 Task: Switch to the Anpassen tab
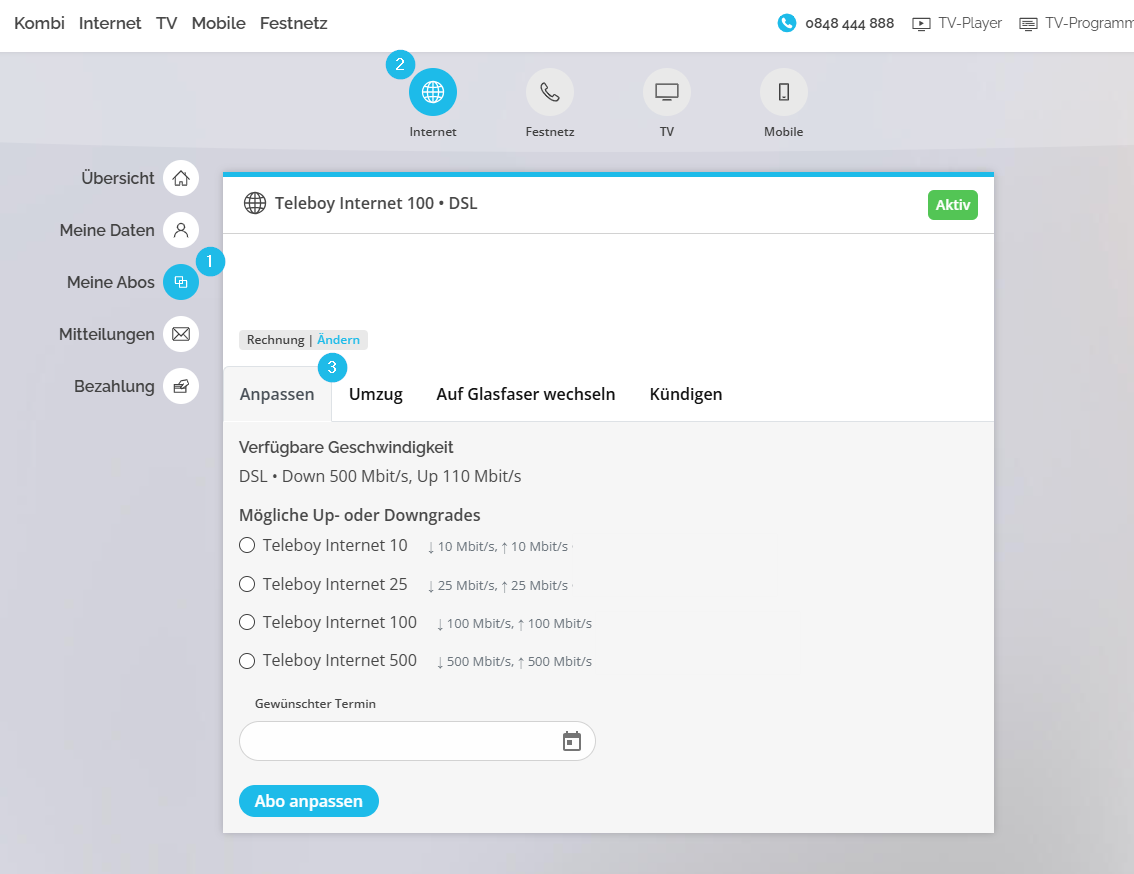(x=277, y=394)
